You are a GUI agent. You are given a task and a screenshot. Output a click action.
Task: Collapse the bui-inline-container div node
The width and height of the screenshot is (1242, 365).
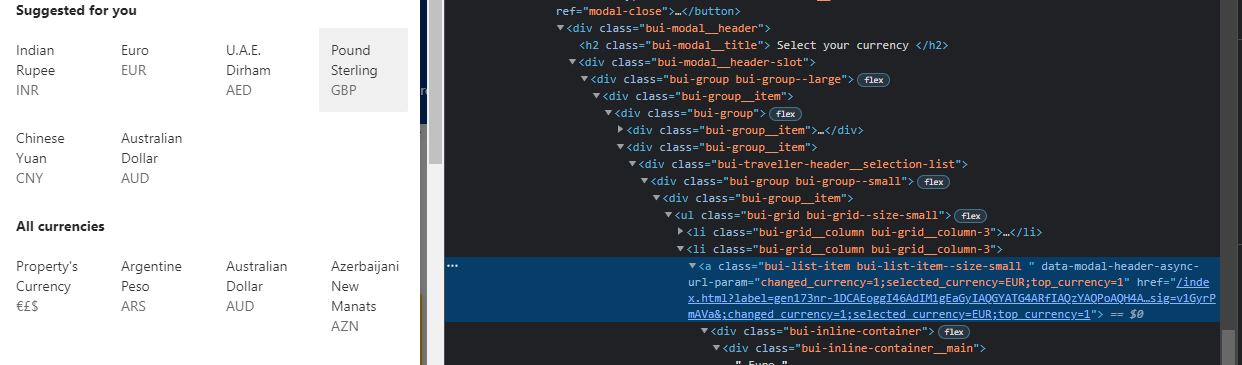click(704, 331)
